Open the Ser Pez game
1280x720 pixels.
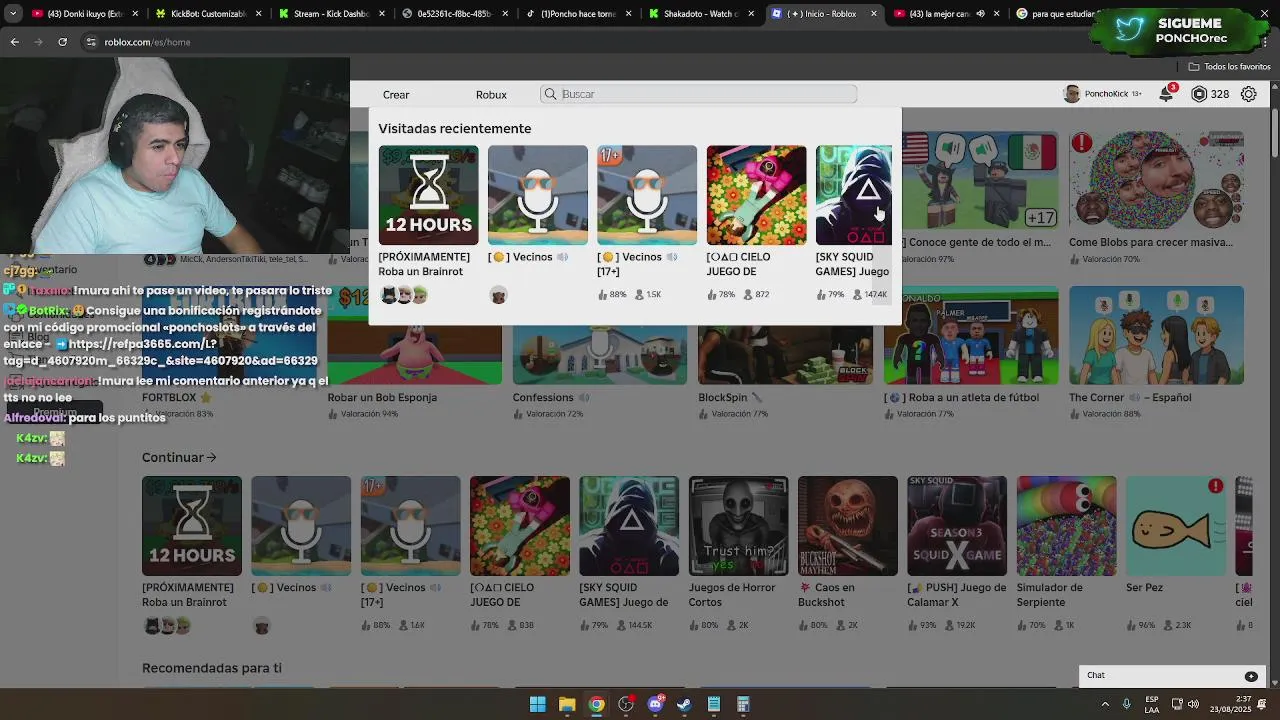click(1176, 526)
